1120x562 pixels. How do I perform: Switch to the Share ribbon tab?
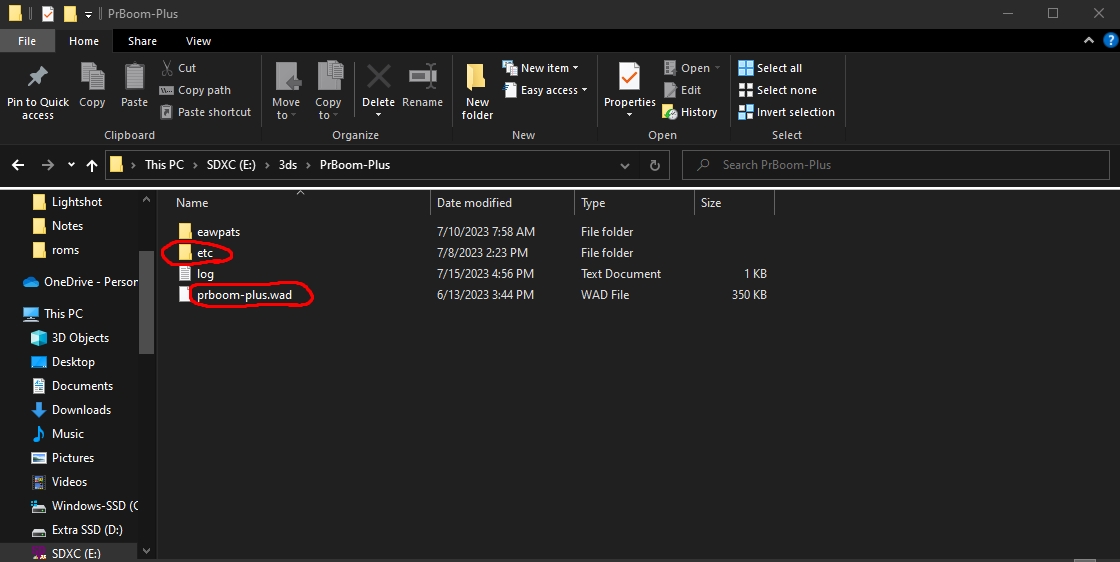click(x=142, y=41)
